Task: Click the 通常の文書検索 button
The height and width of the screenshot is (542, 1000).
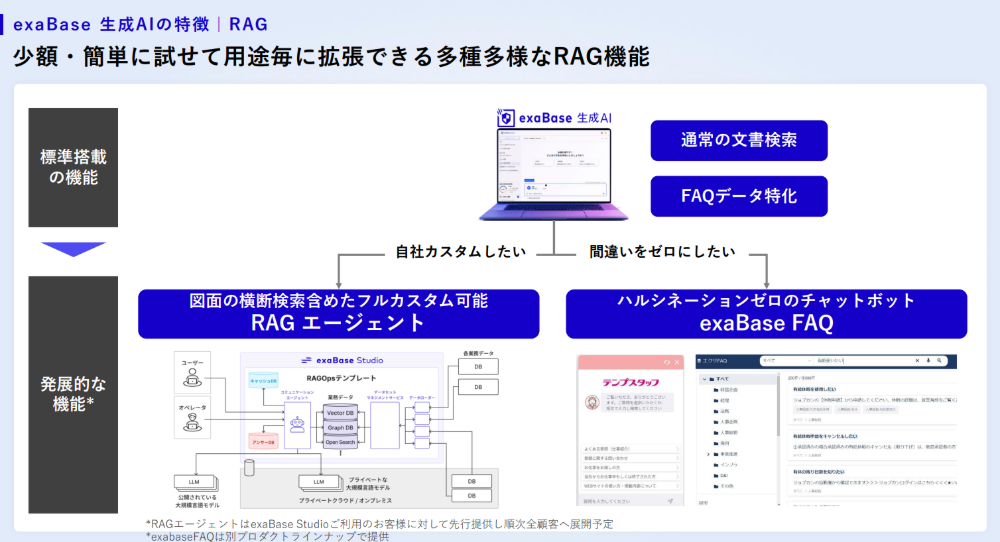Action: point(738,141)
